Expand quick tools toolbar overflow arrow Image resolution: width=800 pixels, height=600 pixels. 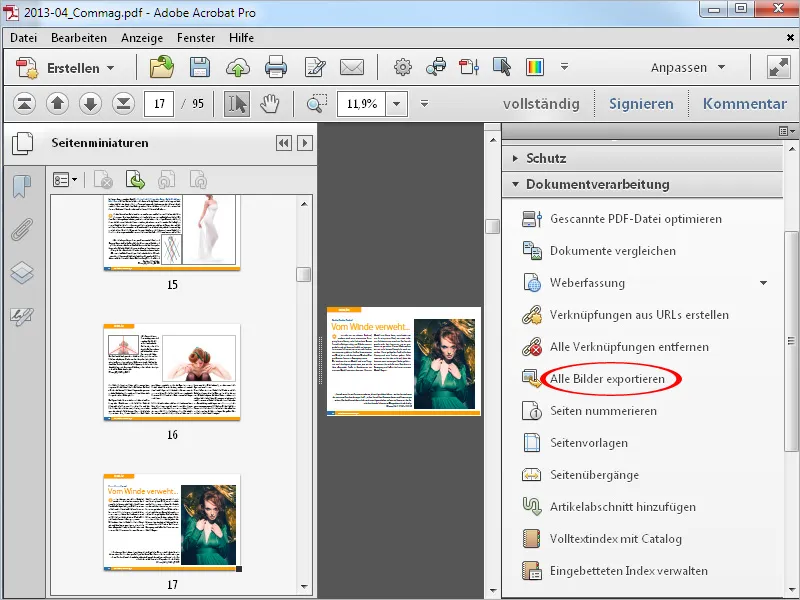[x=564, y=67]
